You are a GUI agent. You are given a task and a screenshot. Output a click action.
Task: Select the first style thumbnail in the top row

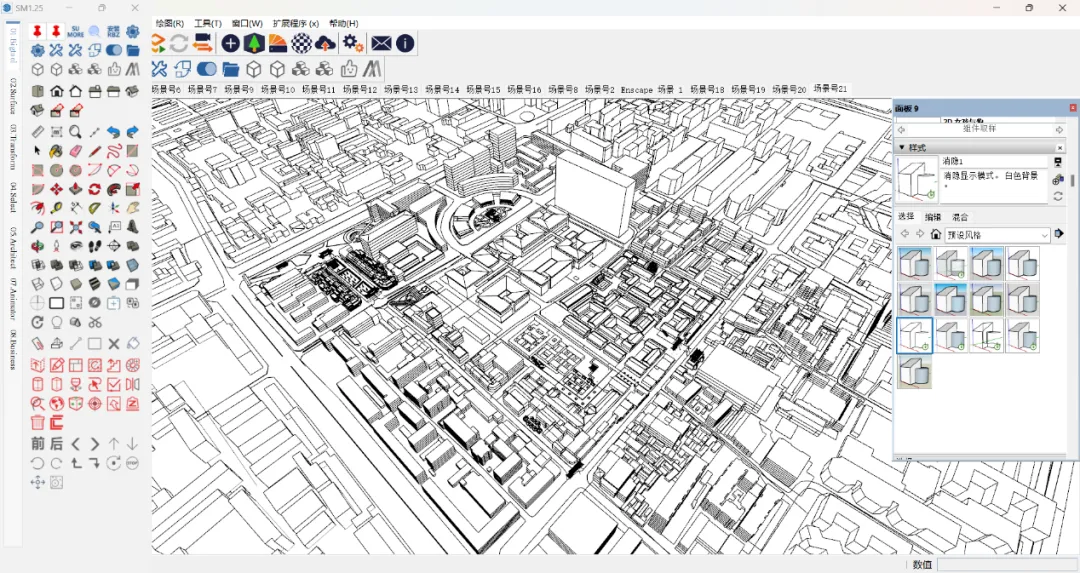tap(915, 264)
